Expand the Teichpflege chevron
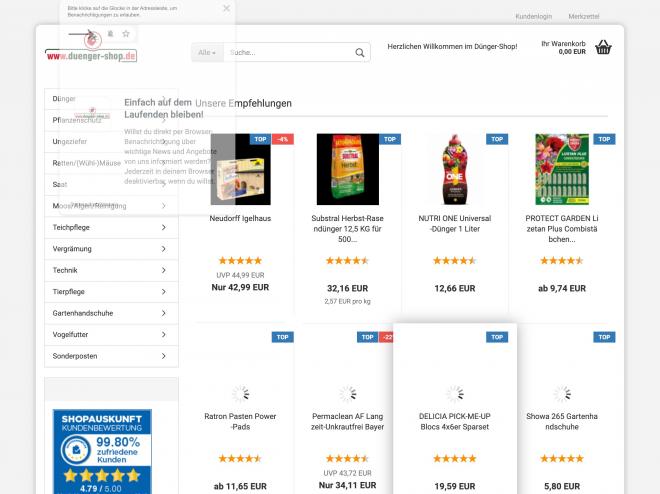The height and width of the screenshot is (494, 660). 163,227
